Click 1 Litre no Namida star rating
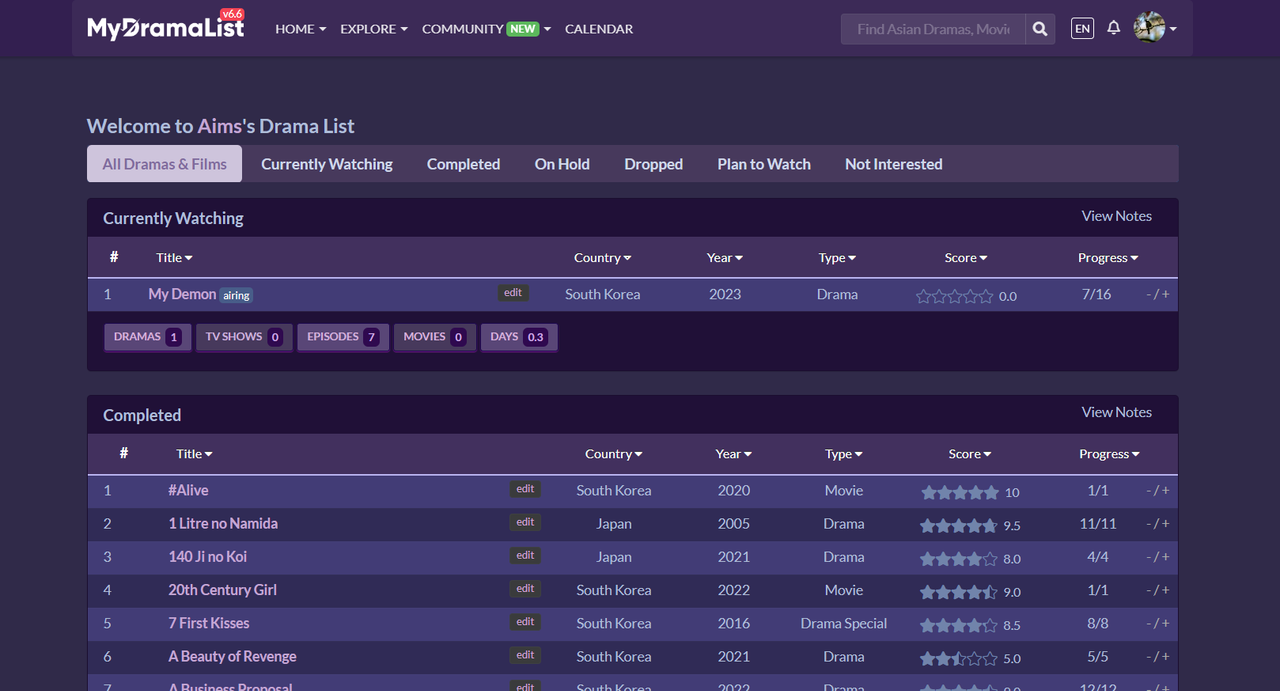Image resolution: width=1280 pixels, height=691 pixels. coord(959,525)
